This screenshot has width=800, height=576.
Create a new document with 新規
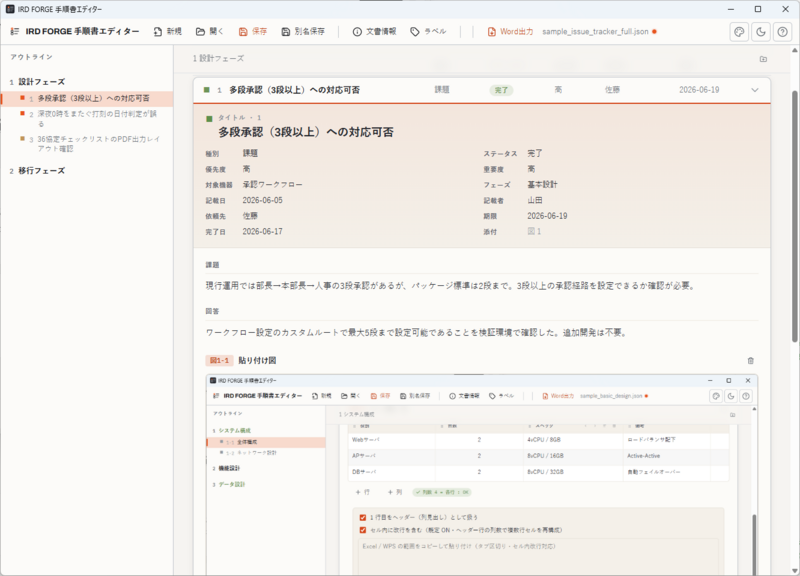click(168, 31)
